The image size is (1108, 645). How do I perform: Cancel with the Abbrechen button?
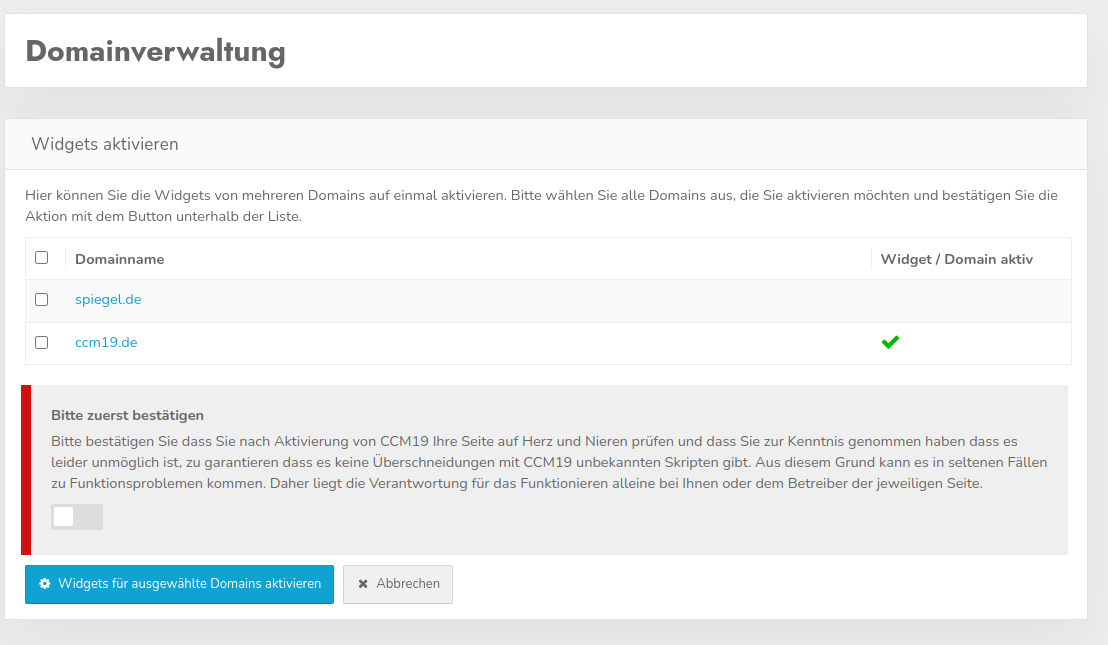point(398,584)
